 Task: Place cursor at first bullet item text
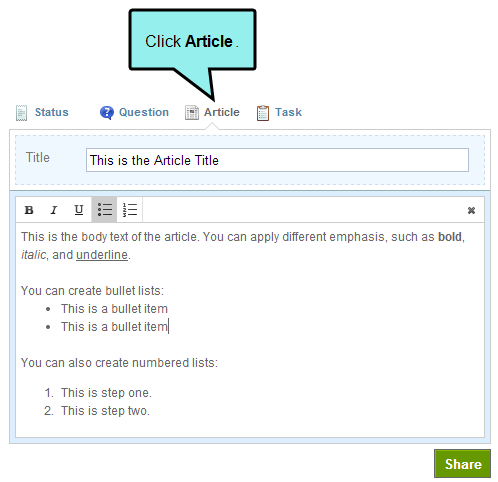pyautogui.click(x=114, y=309)
